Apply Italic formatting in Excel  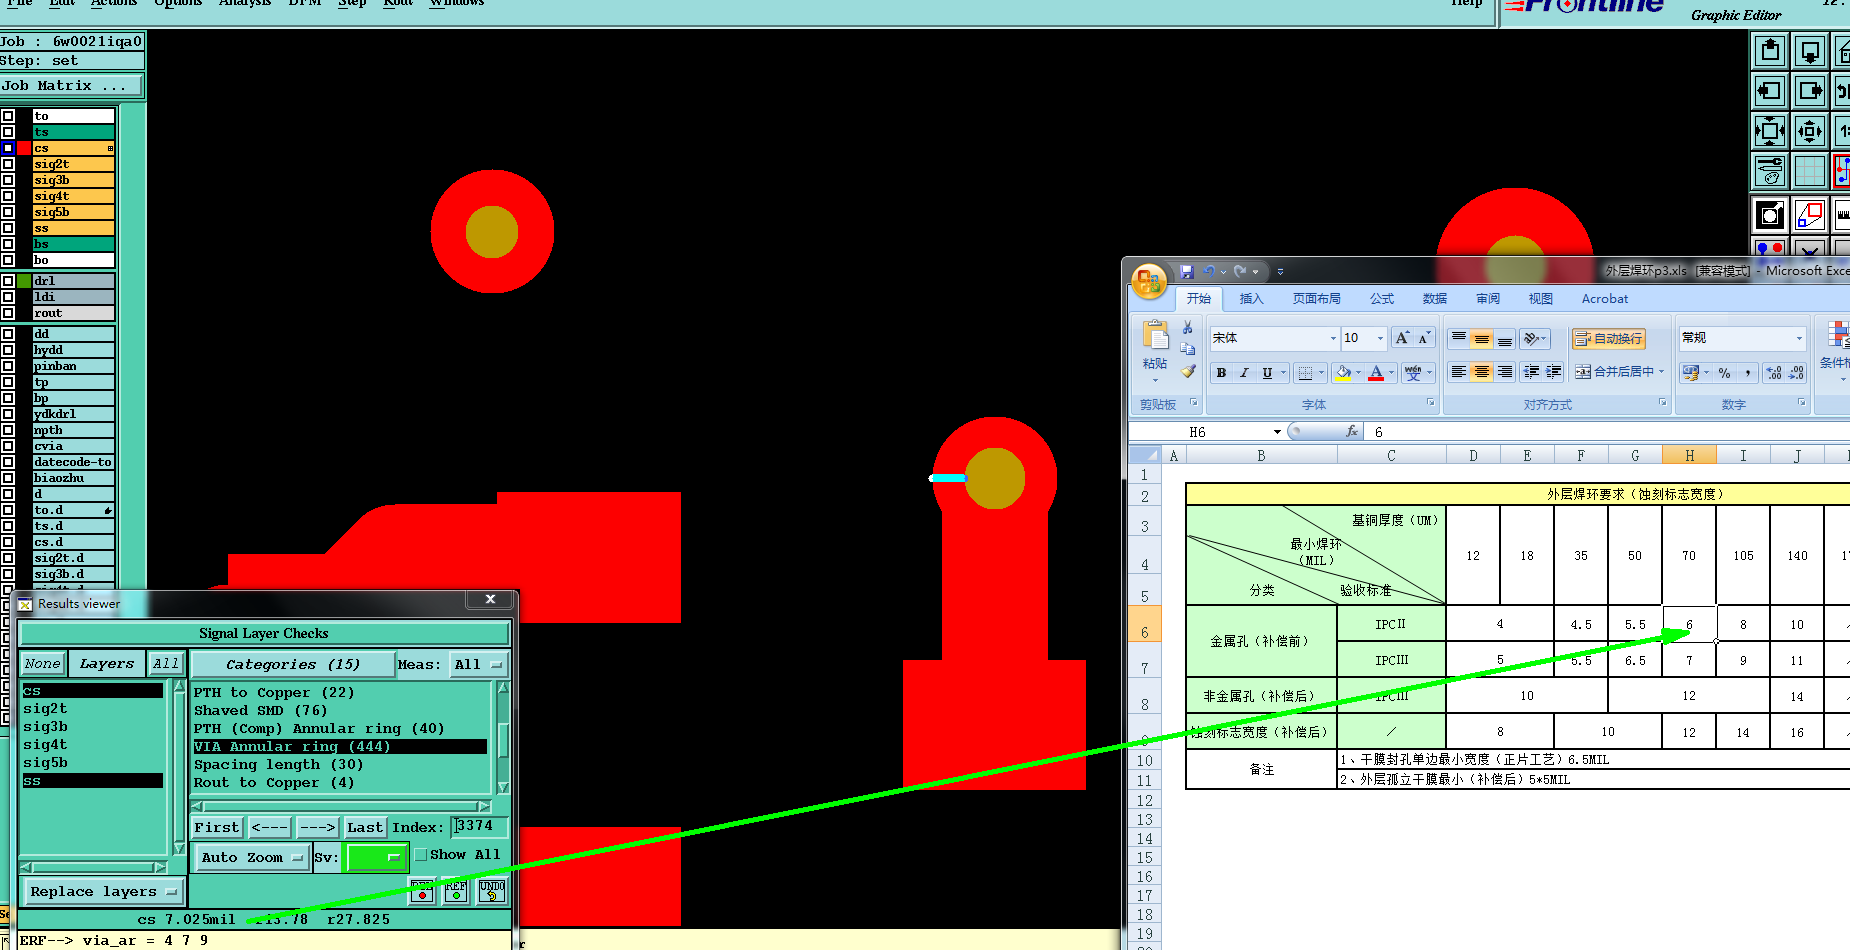(1244, 373)
